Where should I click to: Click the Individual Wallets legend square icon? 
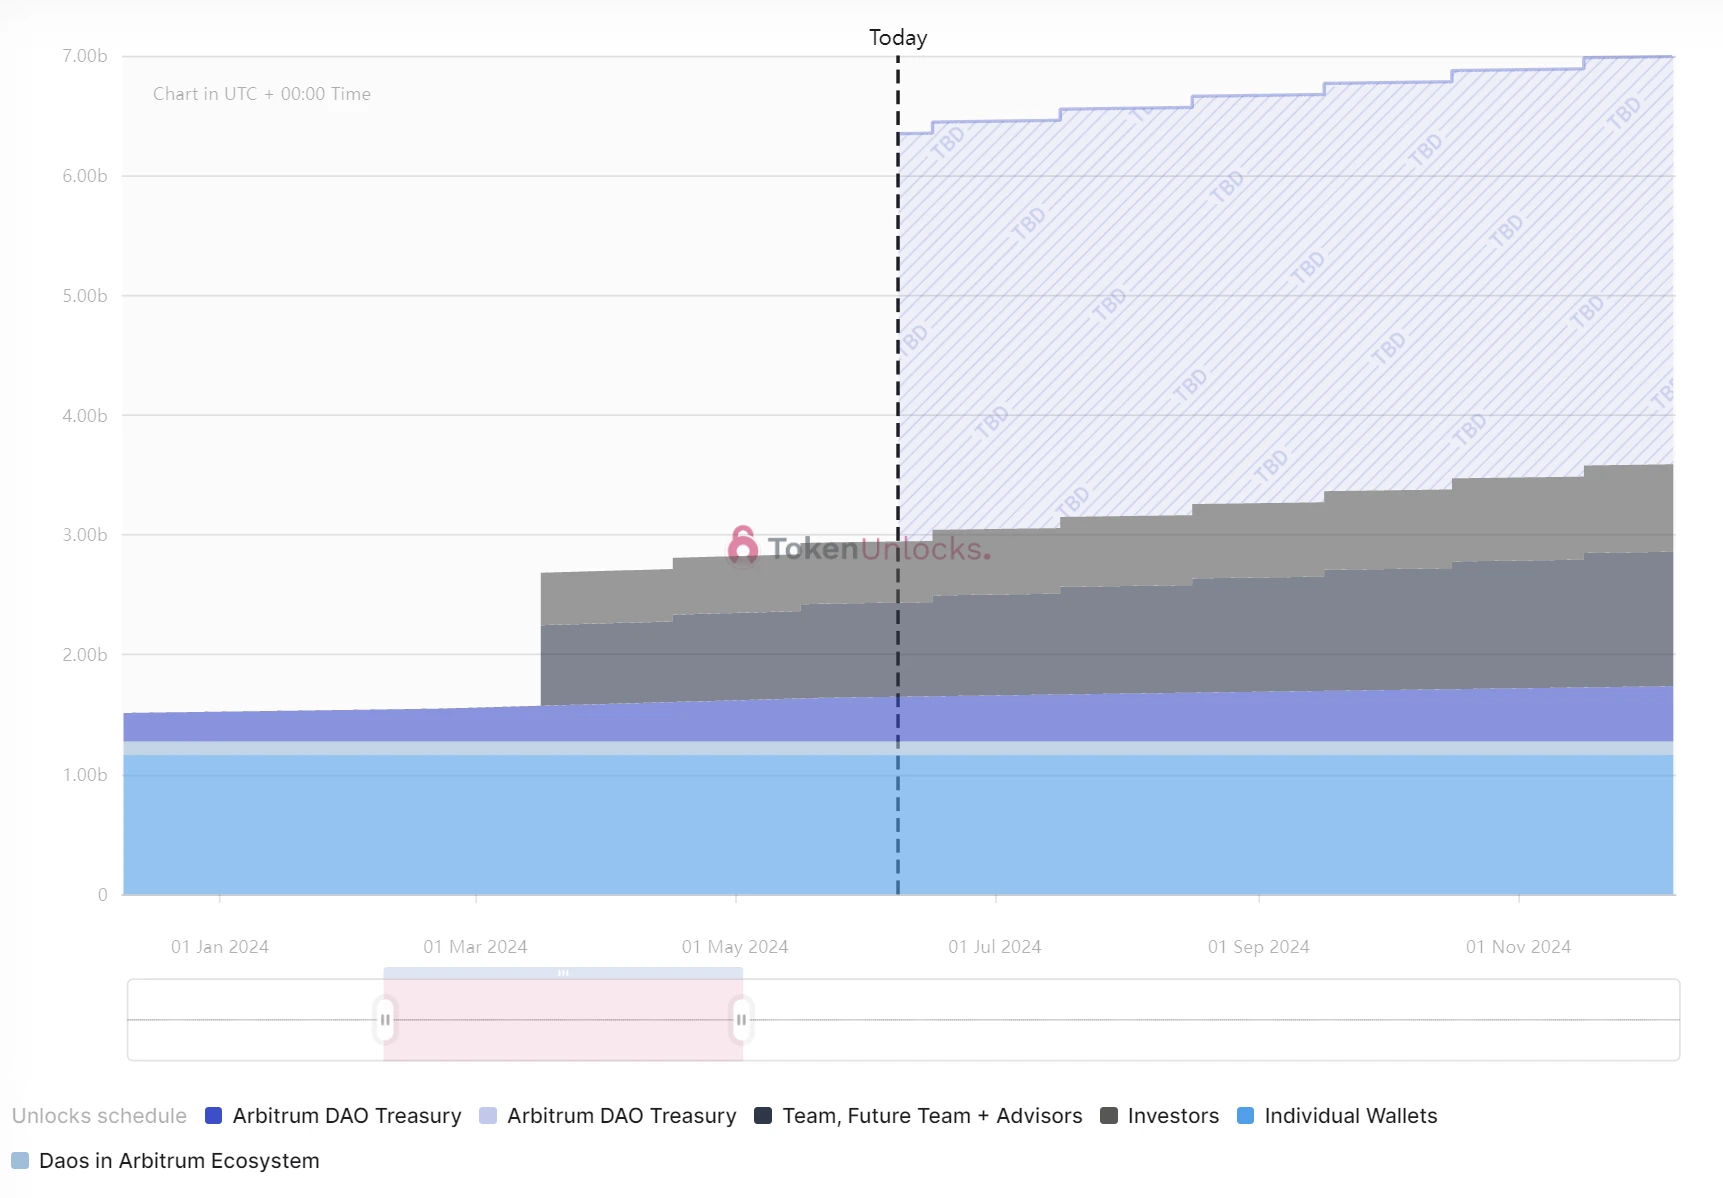[x=1245, y=1116]
